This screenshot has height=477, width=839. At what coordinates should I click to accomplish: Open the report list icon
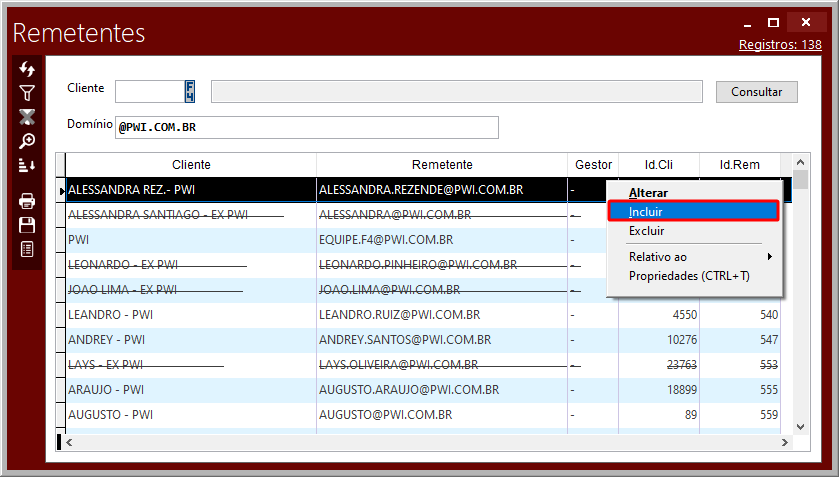click(x=27, y=249)
